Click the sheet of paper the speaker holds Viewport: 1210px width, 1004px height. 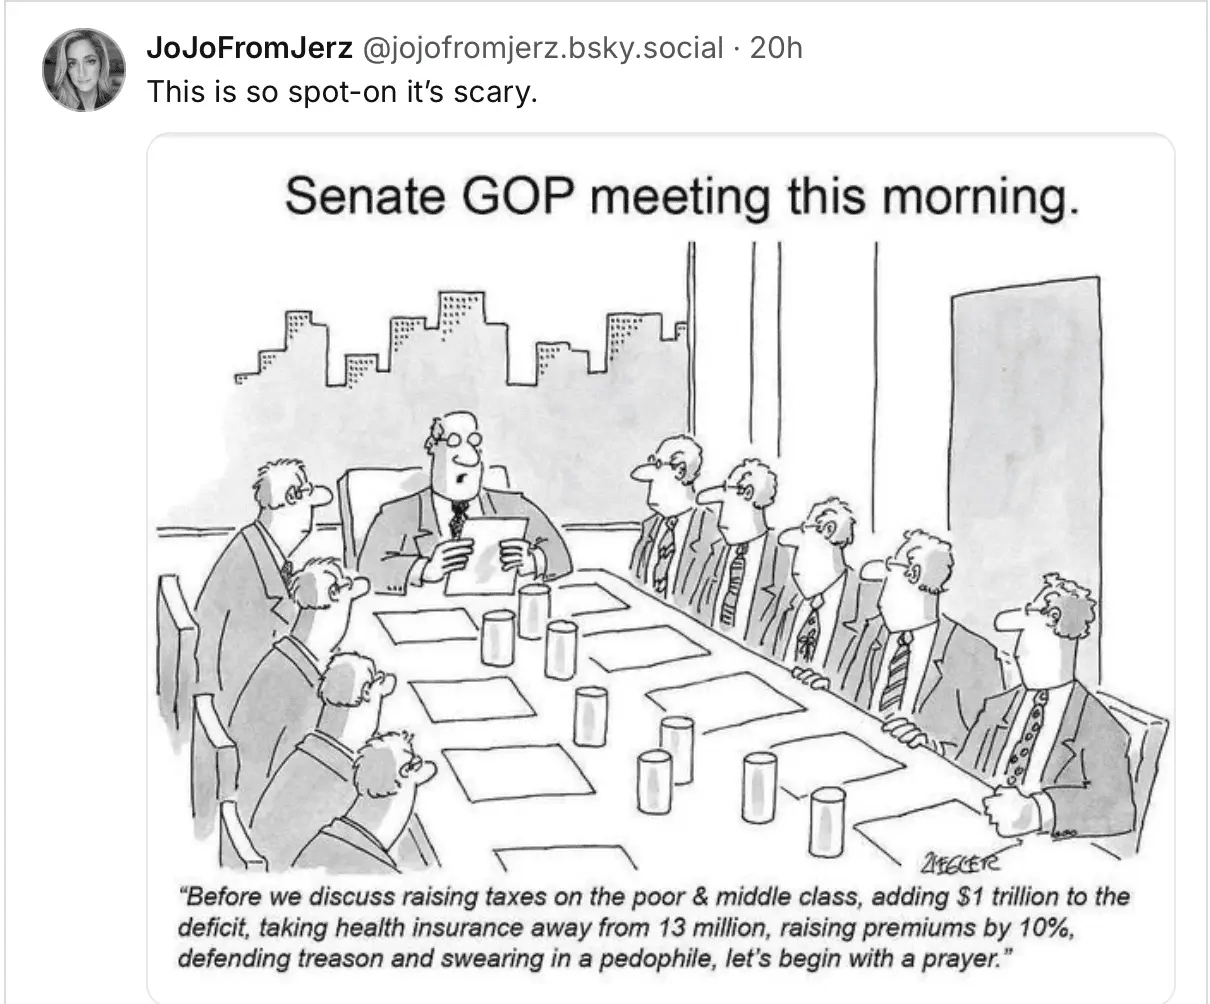[x=485, y=555]
